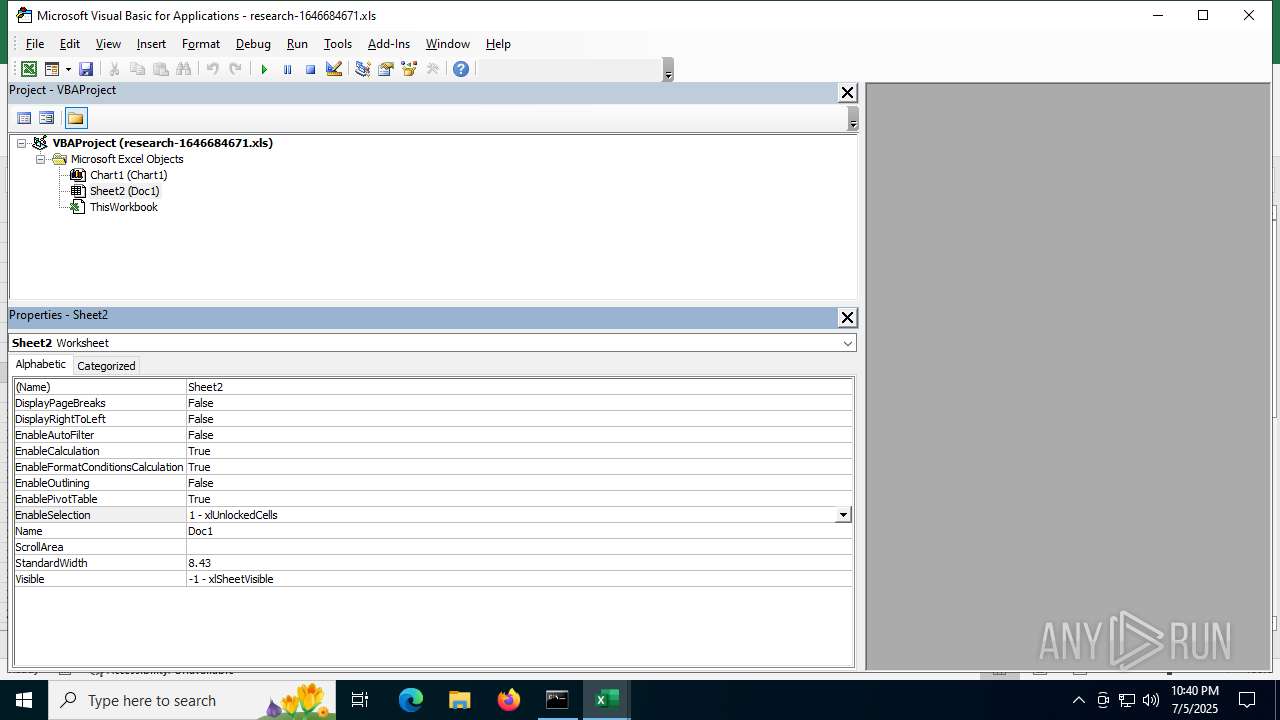
Task: Open the Insert object dropdown arrow
Action: pos(68,69)
